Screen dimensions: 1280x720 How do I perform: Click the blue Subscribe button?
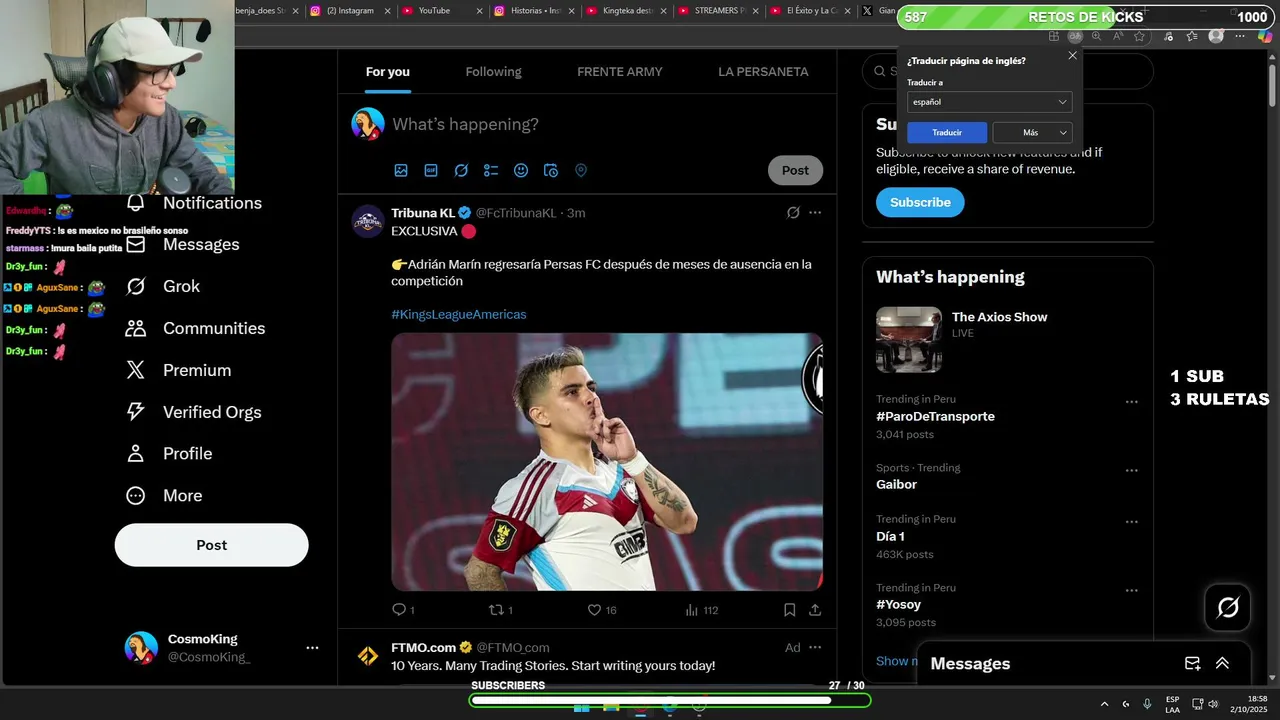[x=920, y=202]
